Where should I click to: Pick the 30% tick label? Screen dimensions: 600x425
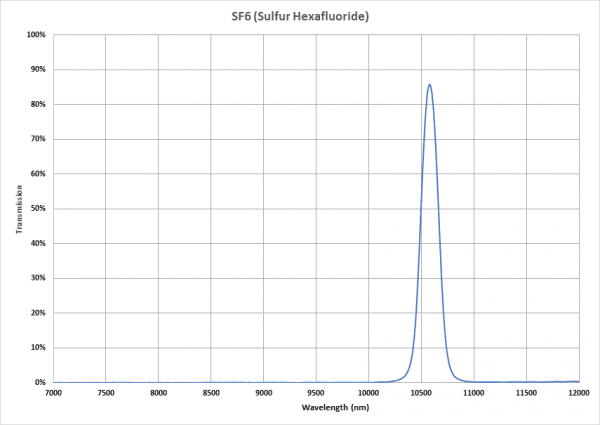[38, 278]
